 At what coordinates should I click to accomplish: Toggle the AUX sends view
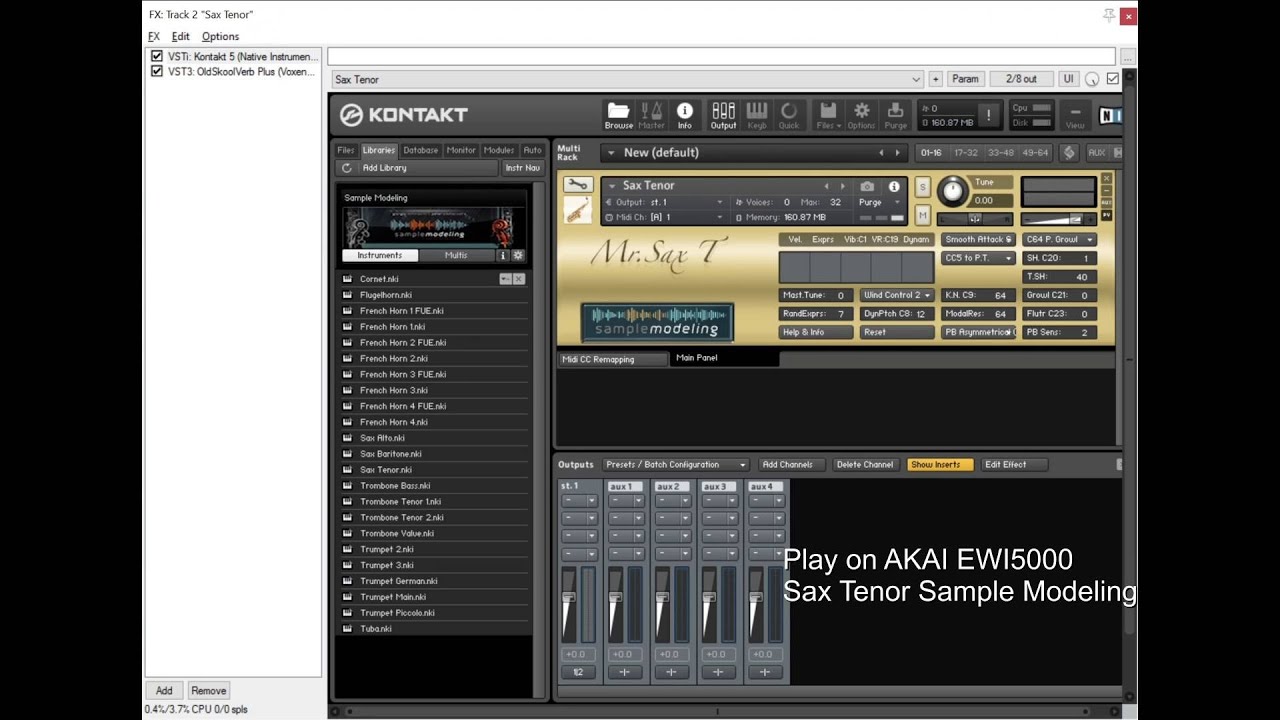pos(1096,153)
